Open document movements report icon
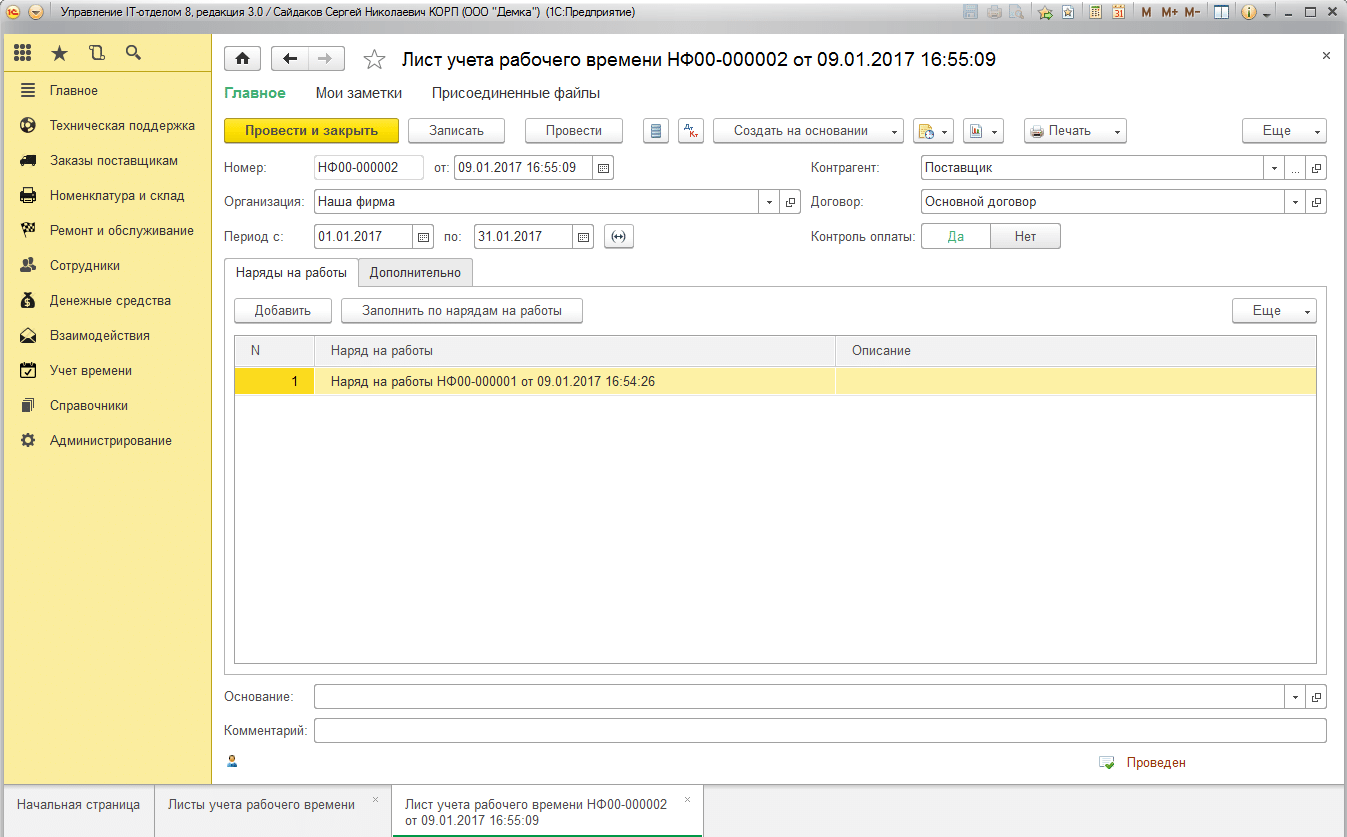This screenshot has width=1347, height=837. click(x=656, y=131)
